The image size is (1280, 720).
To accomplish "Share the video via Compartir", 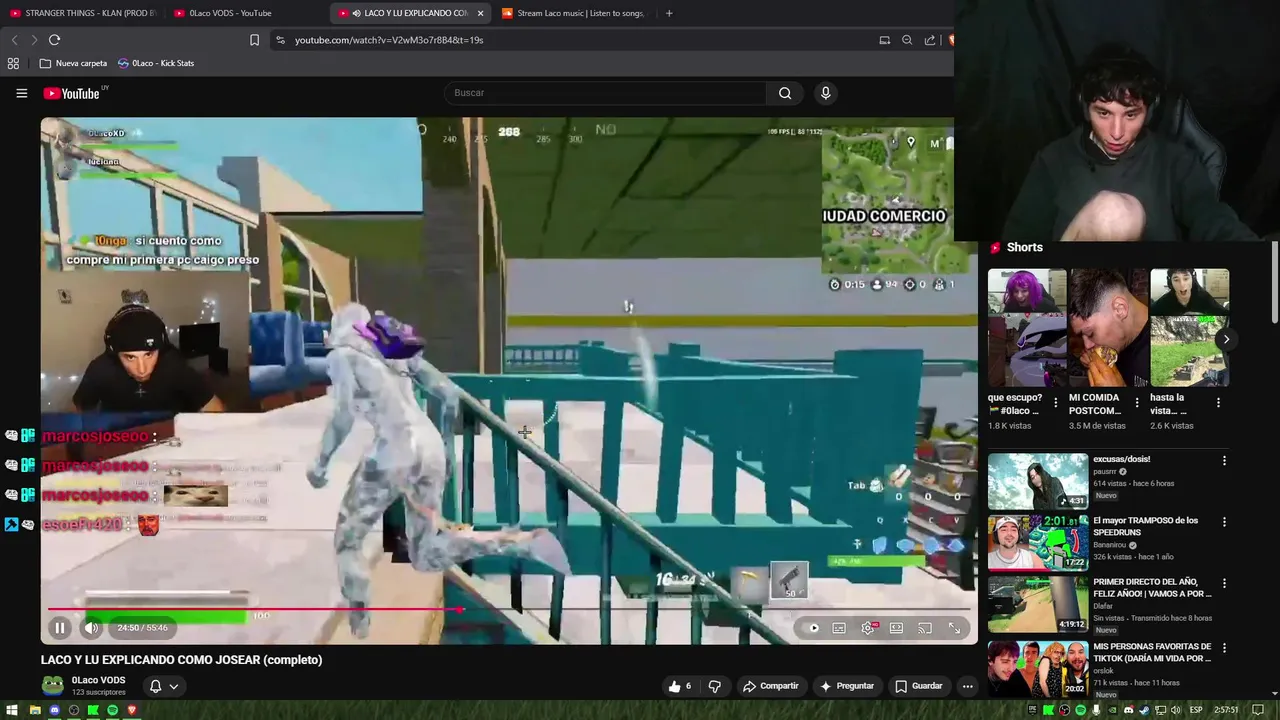I will (x=770, y=686).
